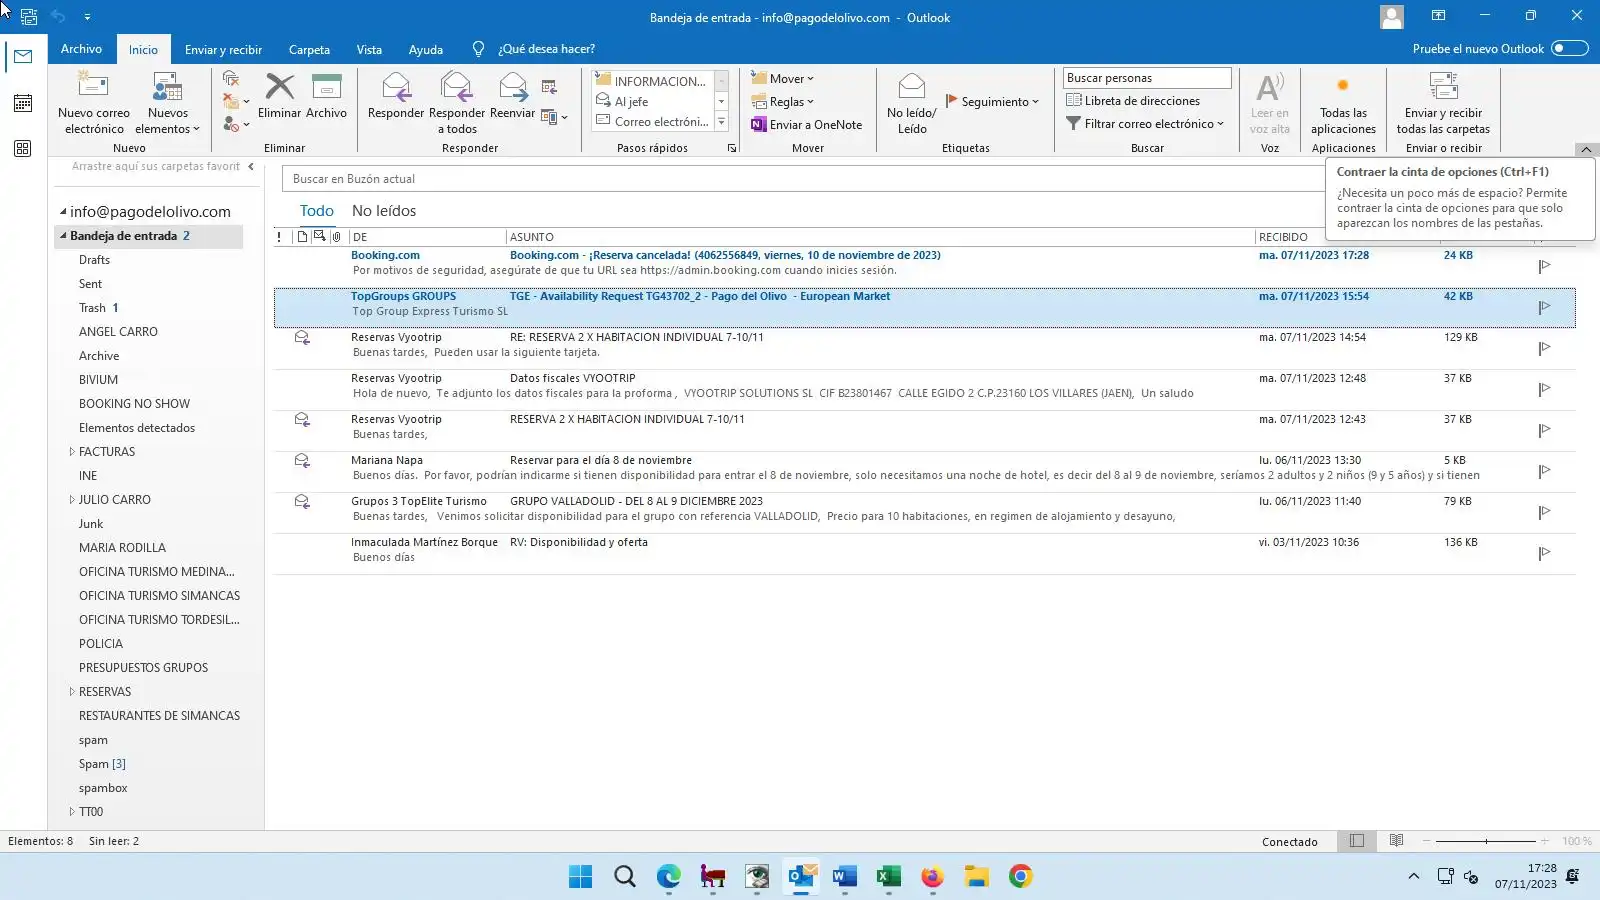This screenshot has width=1600, height=900.
Task: Open the junk mail options dropdown
Action: [x=236, y=124]
